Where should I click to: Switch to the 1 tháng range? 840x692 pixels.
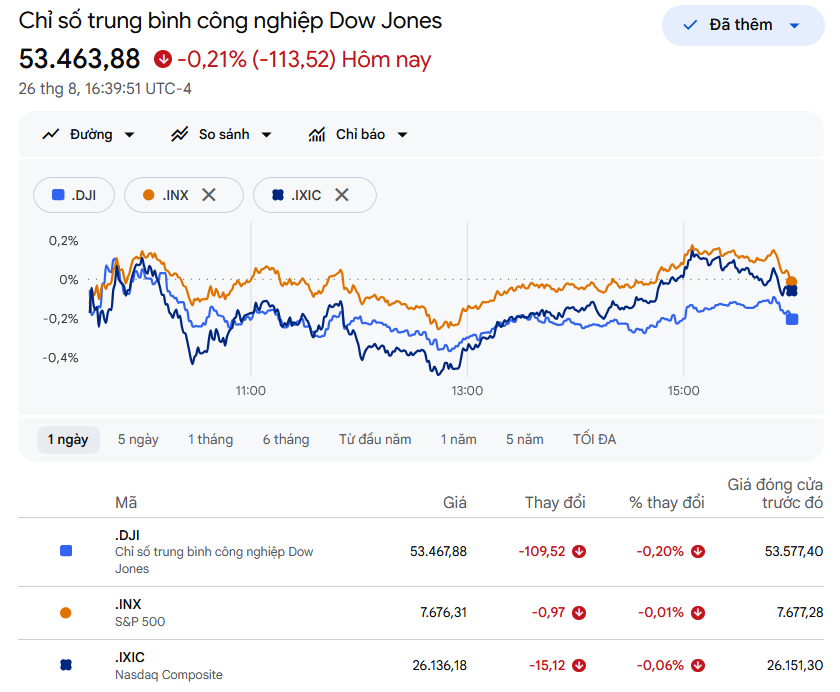pyautogui.click(x=211, y=440)
